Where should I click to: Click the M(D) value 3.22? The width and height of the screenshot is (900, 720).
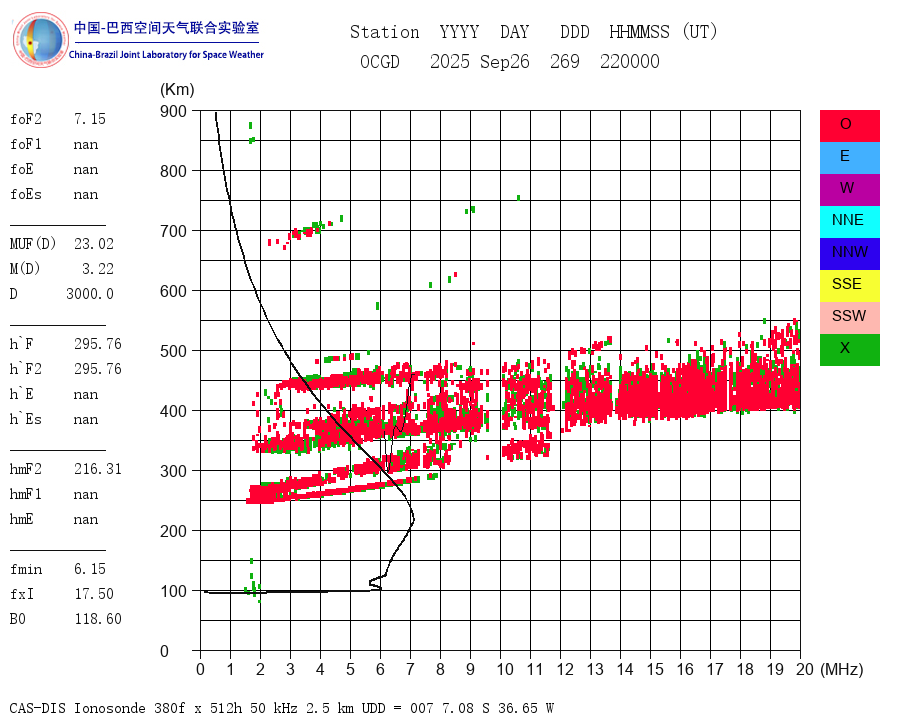click(98, 269)
